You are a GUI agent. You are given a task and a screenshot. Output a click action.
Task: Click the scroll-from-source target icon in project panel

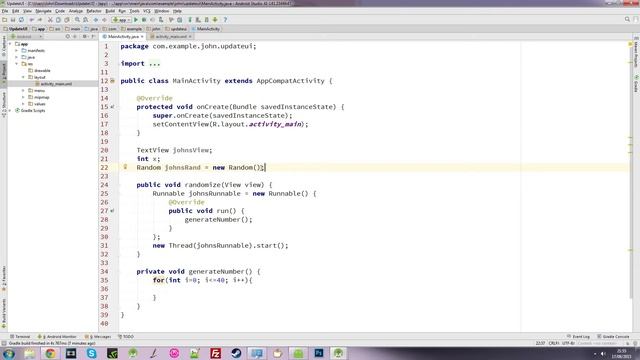coord(68,36)
